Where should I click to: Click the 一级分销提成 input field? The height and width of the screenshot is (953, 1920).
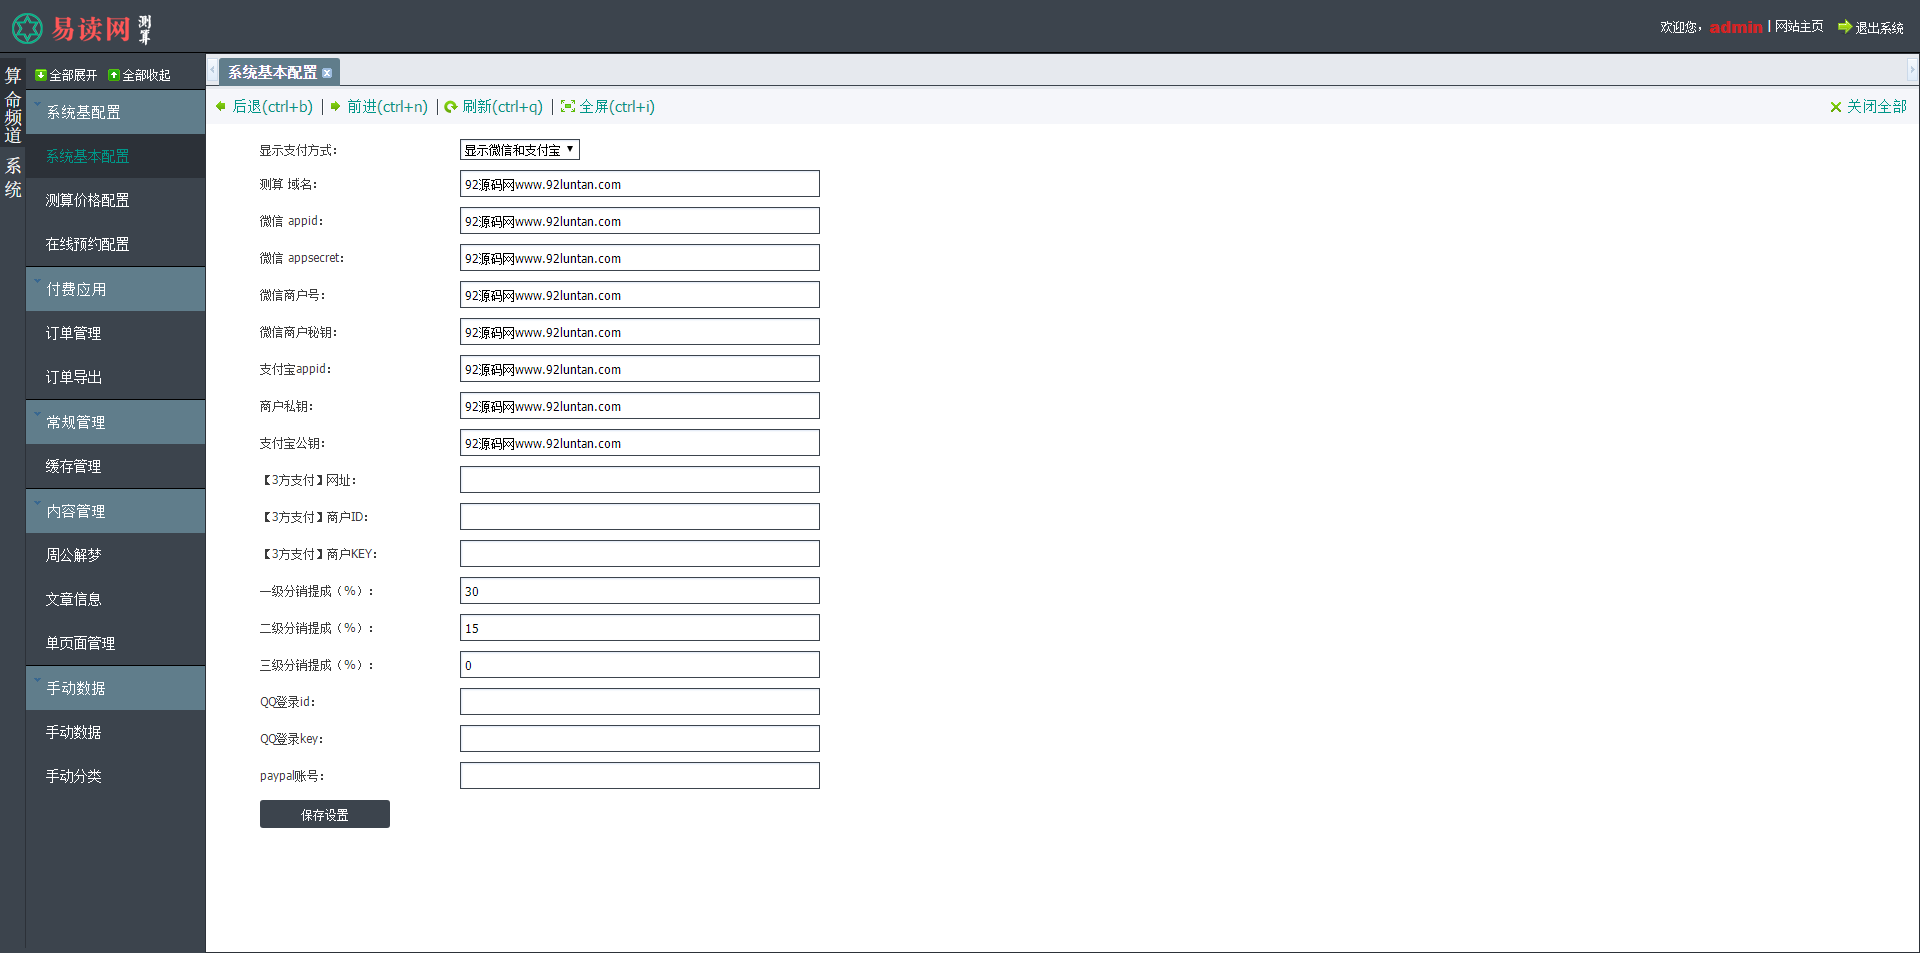coord(639,591)
